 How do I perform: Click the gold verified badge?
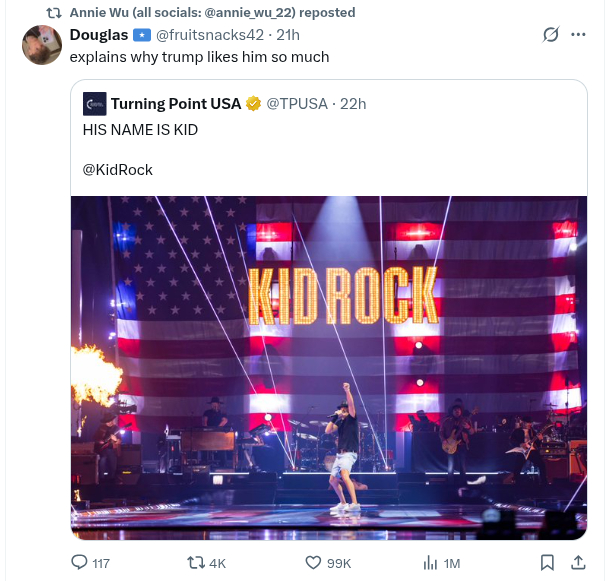254,103
